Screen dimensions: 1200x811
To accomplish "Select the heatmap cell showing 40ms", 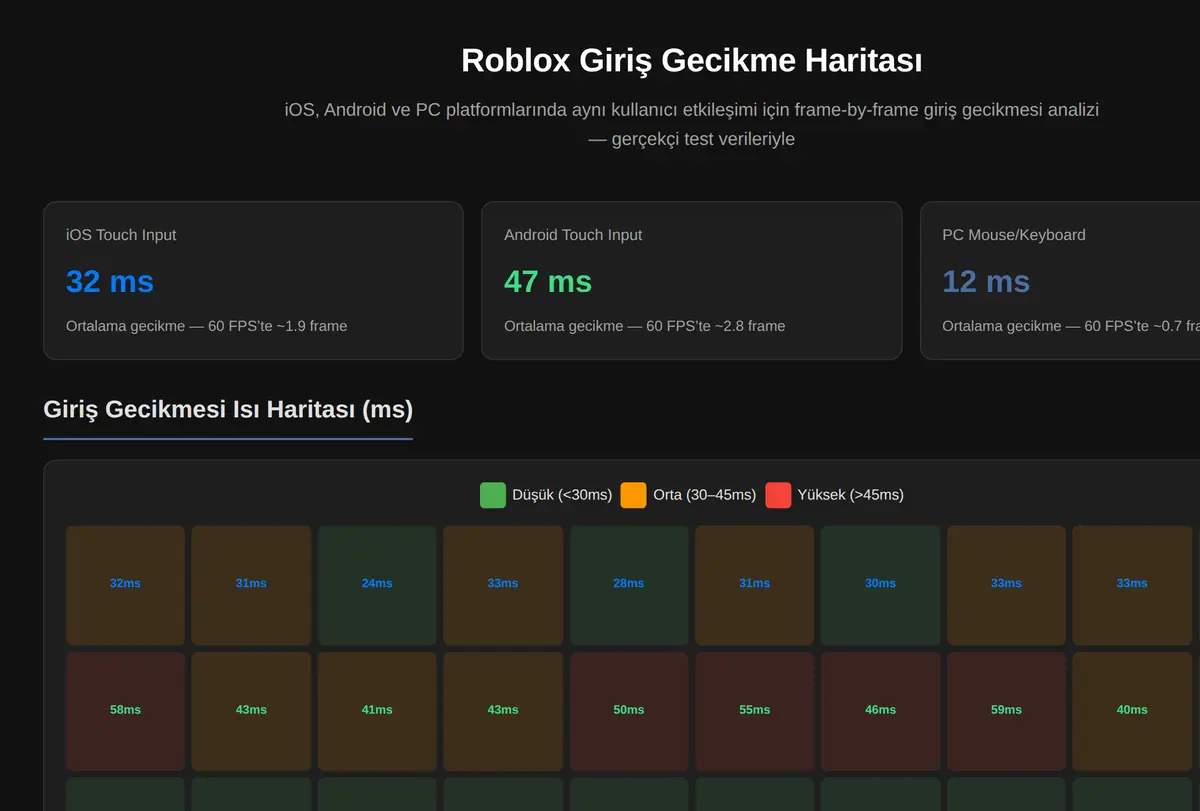I will [x=1132, y=712].
